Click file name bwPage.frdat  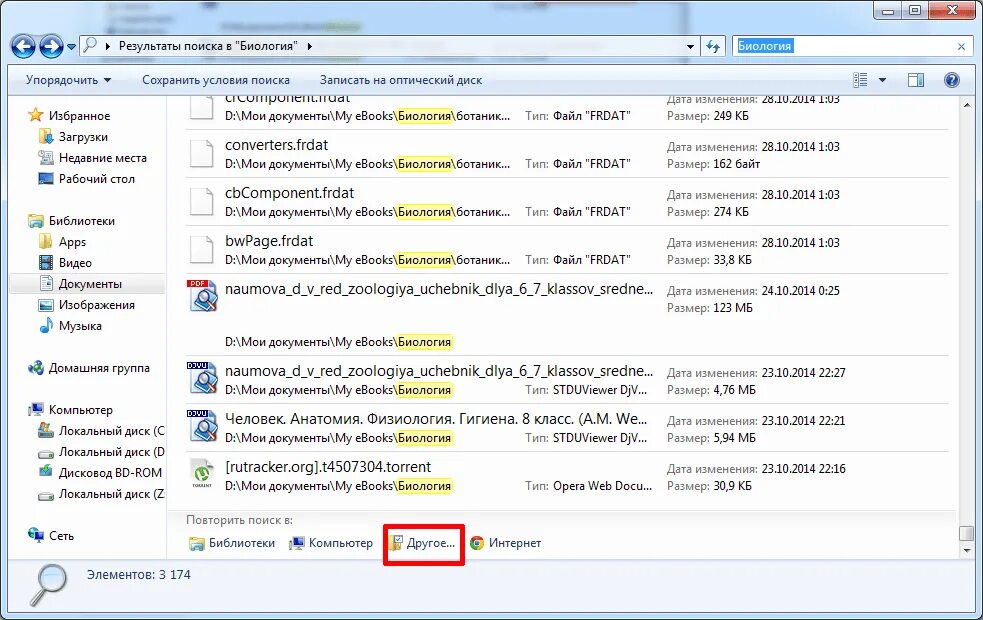pos(269,241)
